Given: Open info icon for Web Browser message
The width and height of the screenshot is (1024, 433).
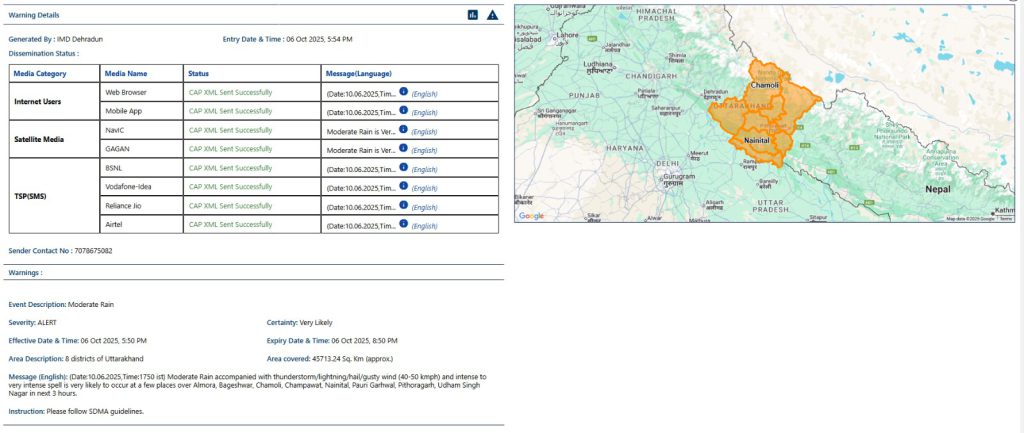Looking at the screenshot, I should point(403,91).
